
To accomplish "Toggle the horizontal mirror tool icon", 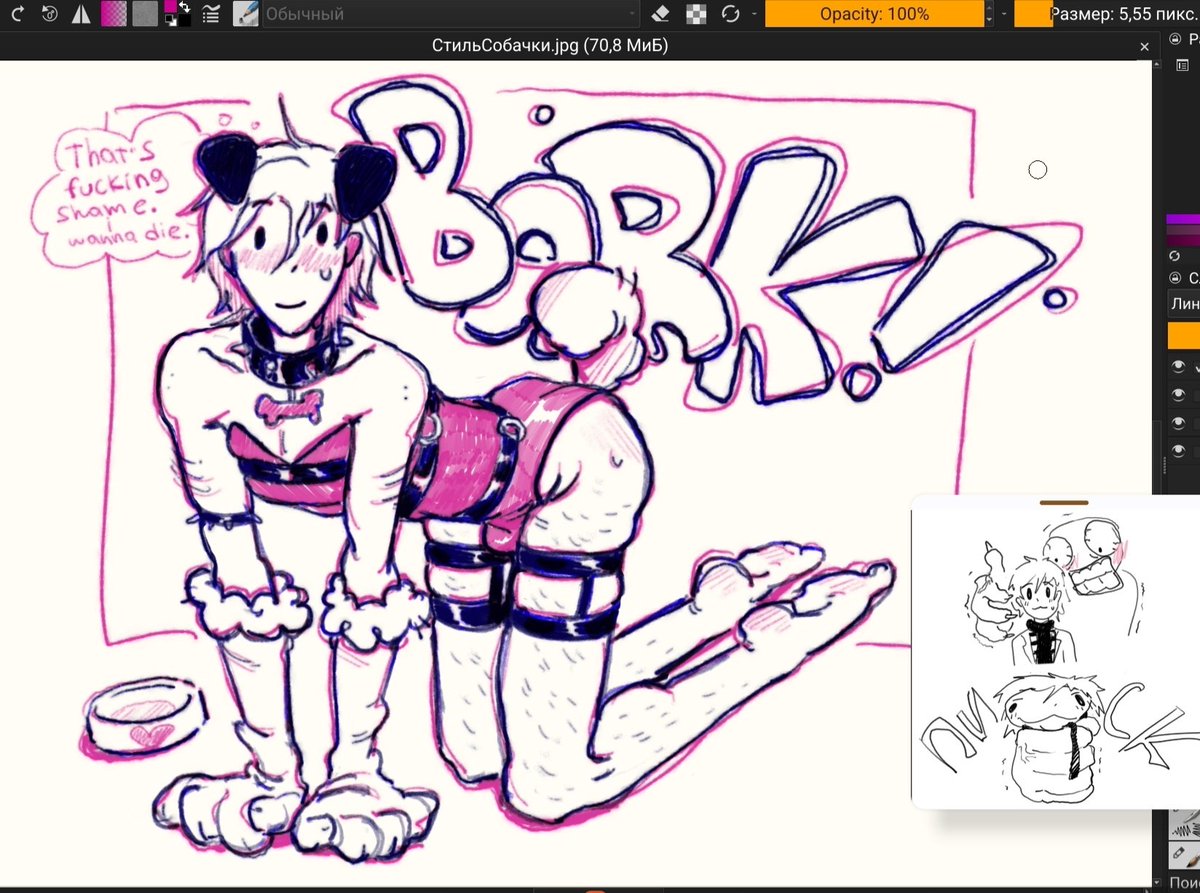I will (83, 14).
